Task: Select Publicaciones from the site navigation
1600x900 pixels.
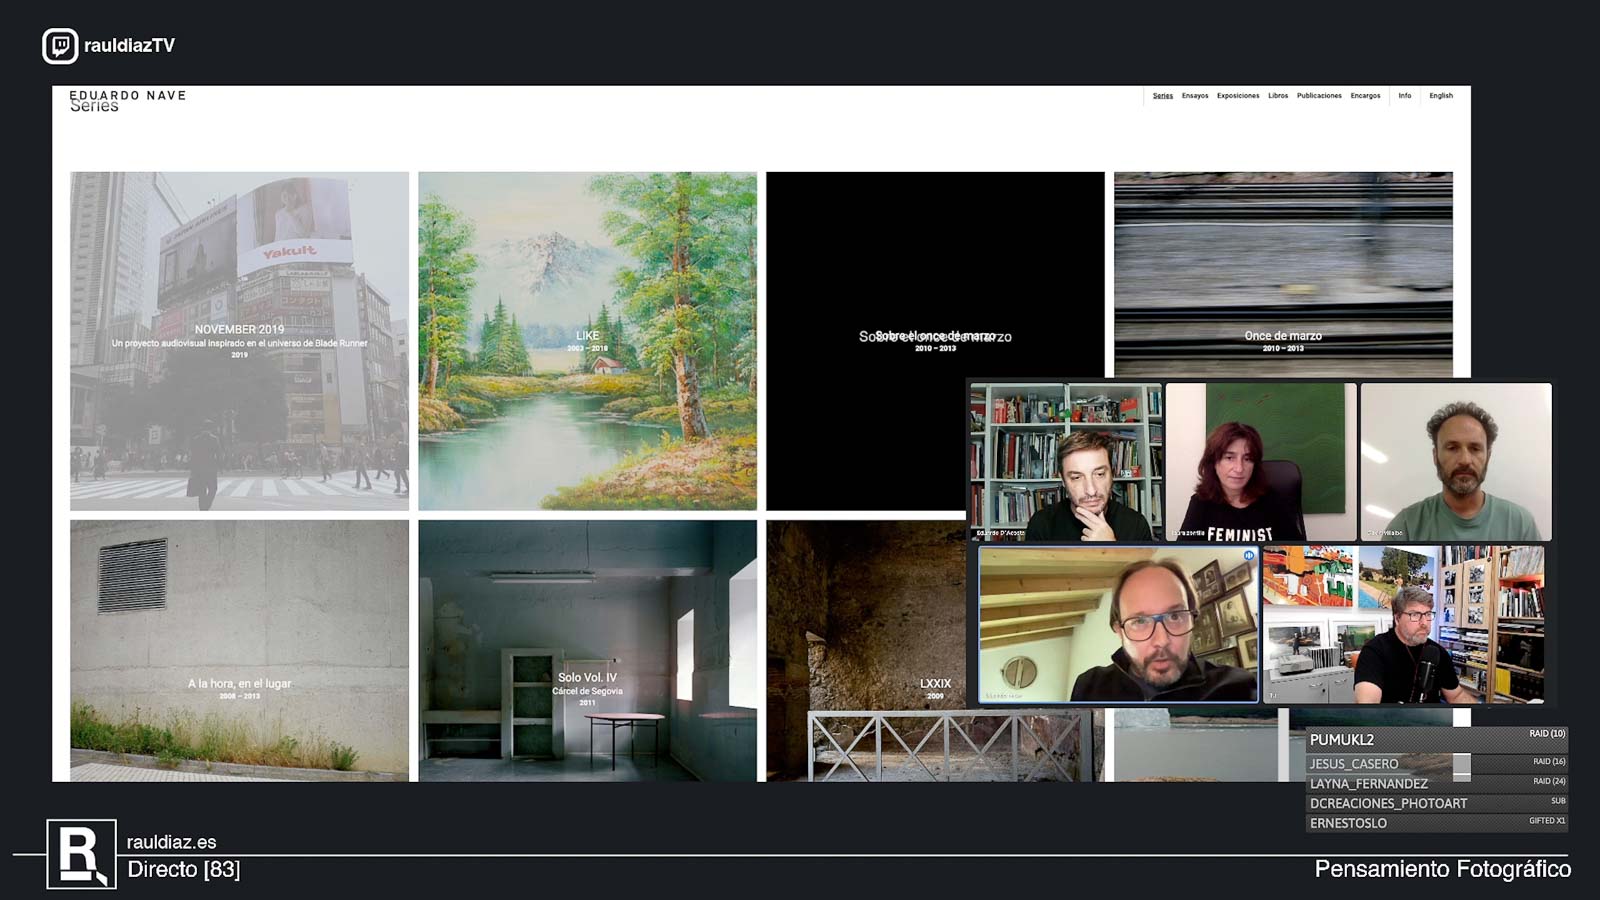Action: [1319, 96]
